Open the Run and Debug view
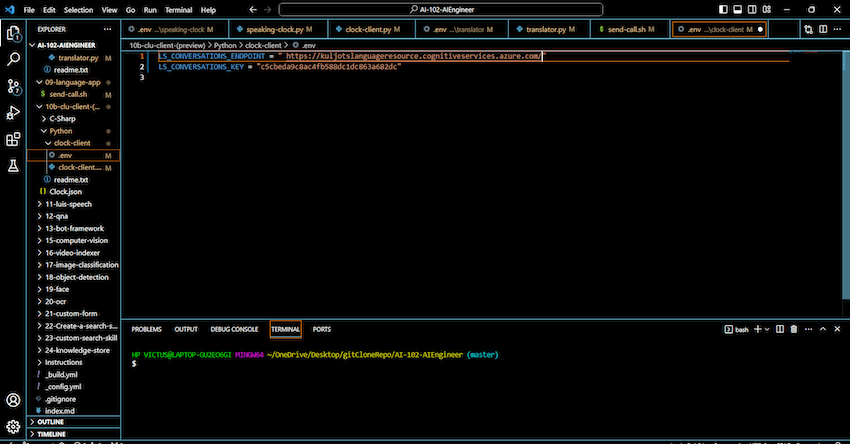The image size is (850, 444). (13, 113)
